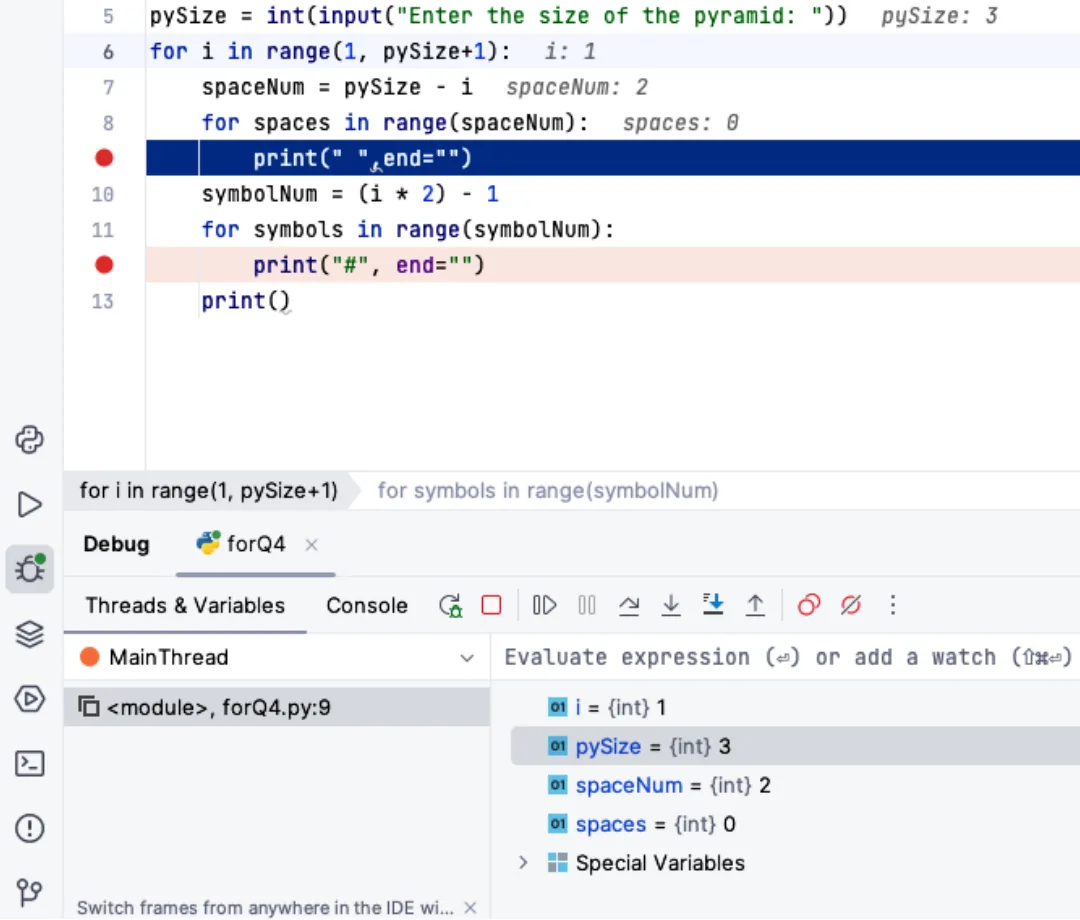Step over the current line
The width and height of the screenshot is (1080, 920).
pos(629,605)
